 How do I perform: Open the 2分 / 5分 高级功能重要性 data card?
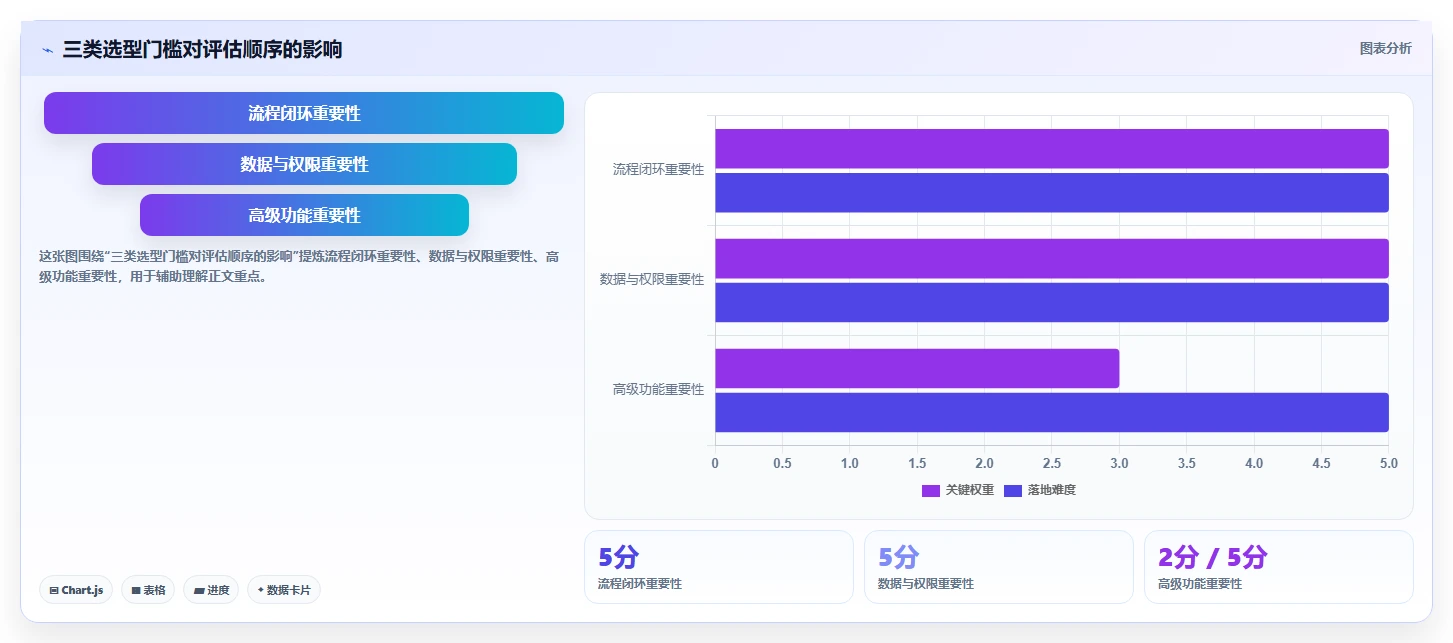pyautogui.click(x=1279, y=567)
